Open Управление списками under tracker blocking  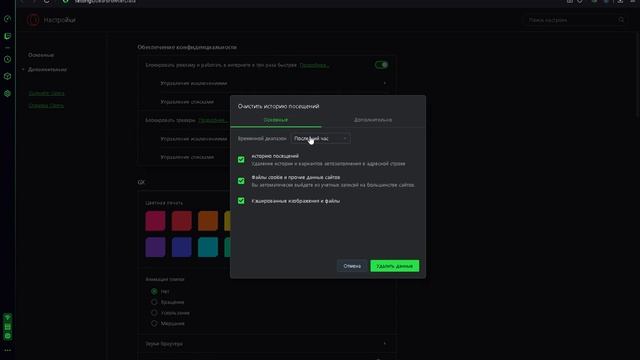click(x=187, y=157)
